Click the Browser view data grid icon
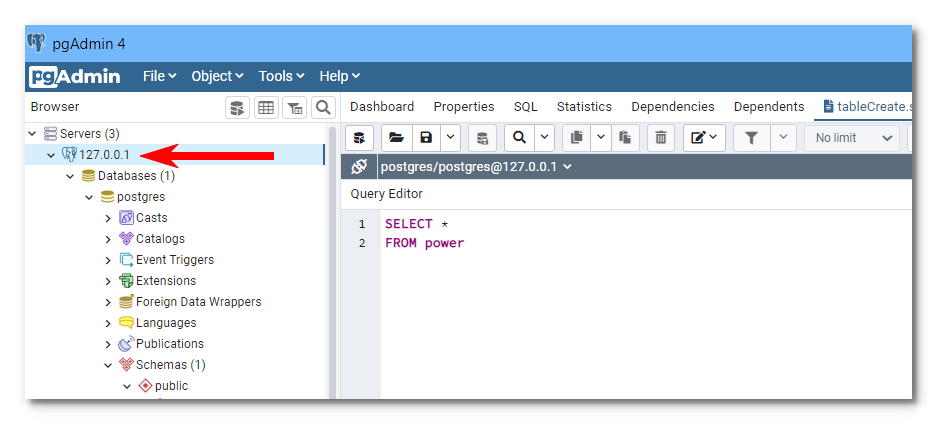The height and width of the screenshot is (424, 937). pos(266,108)
